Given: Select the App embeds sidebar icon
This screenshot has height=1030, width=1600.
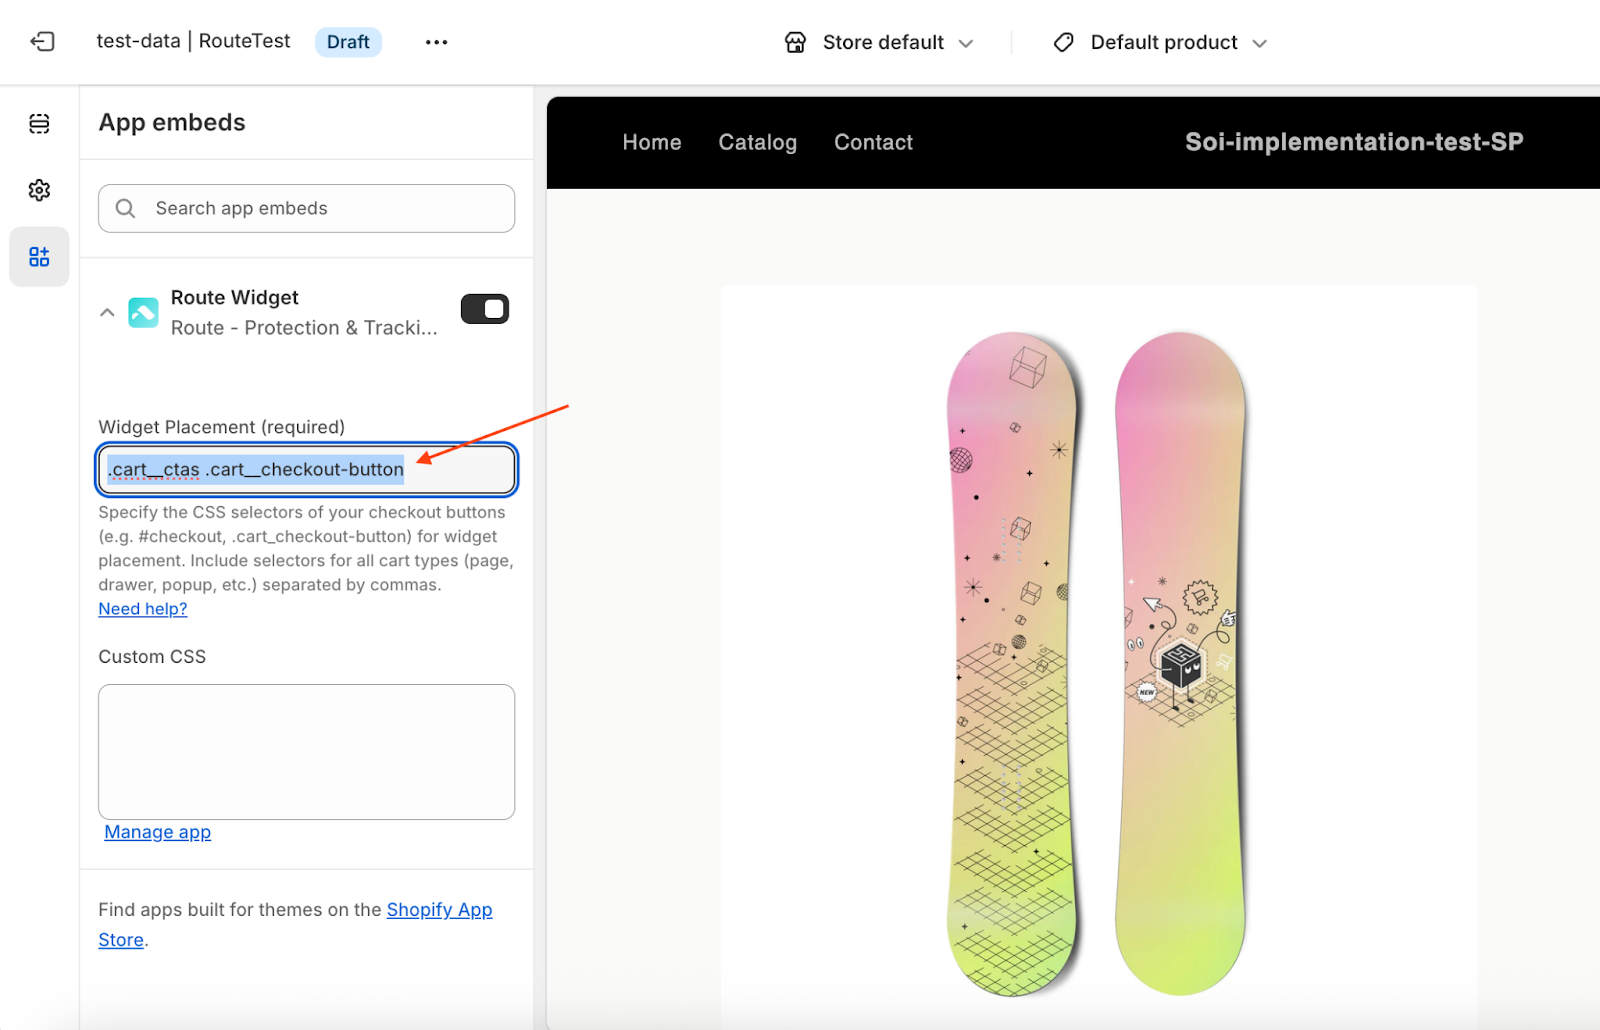Looking at the screenshot, I should click(x=39, y=257).
